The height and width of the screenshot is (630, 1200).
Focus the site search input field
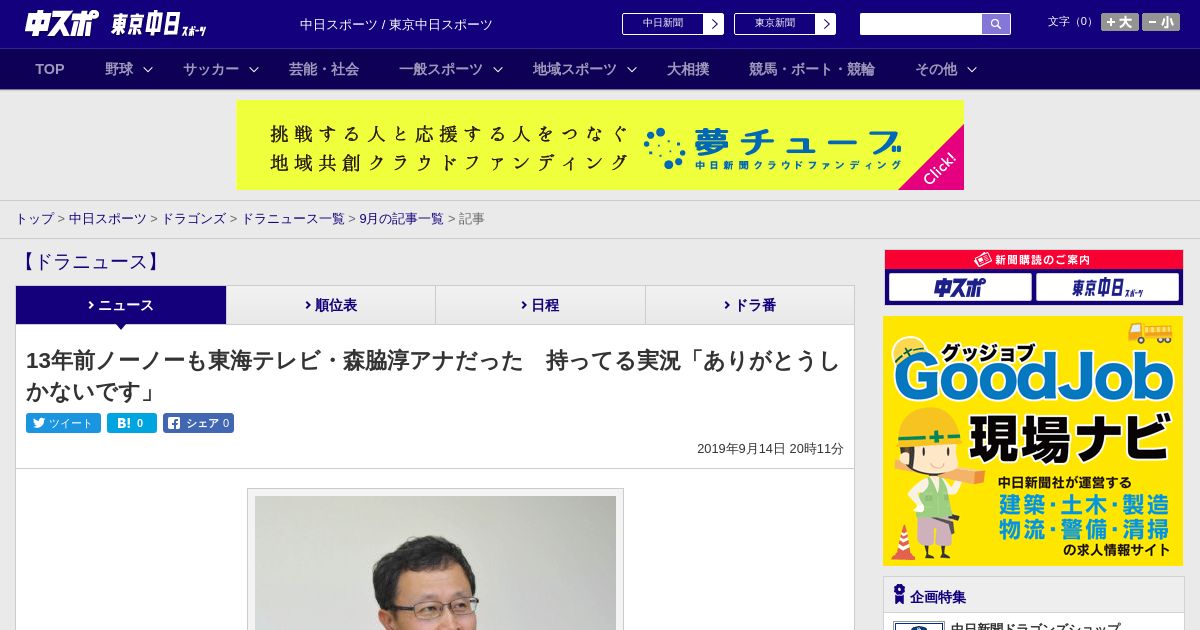[x=920, y=24]
